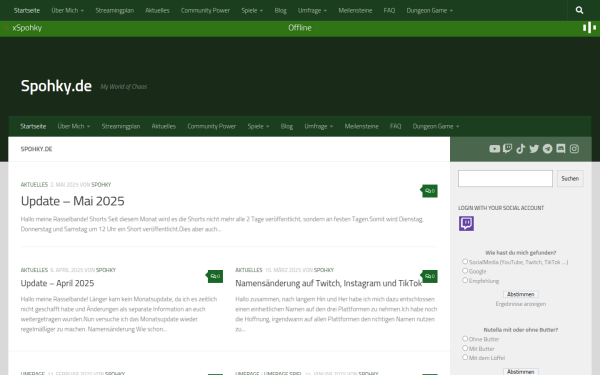Open Streamingplan in the lower navigation
The width and height of the screenshot is (600, 375).
(x=121, y=126)
